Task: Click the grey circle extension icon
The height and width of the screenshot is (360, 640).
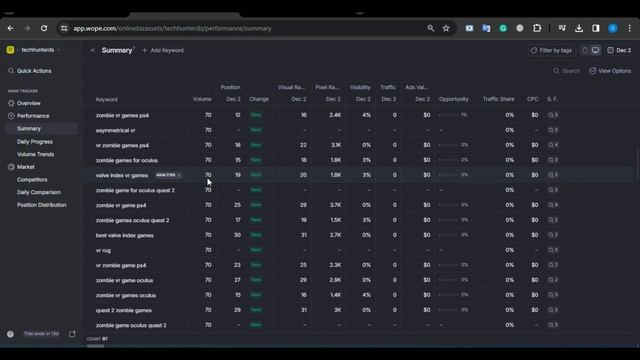Action: coord(520,28)
